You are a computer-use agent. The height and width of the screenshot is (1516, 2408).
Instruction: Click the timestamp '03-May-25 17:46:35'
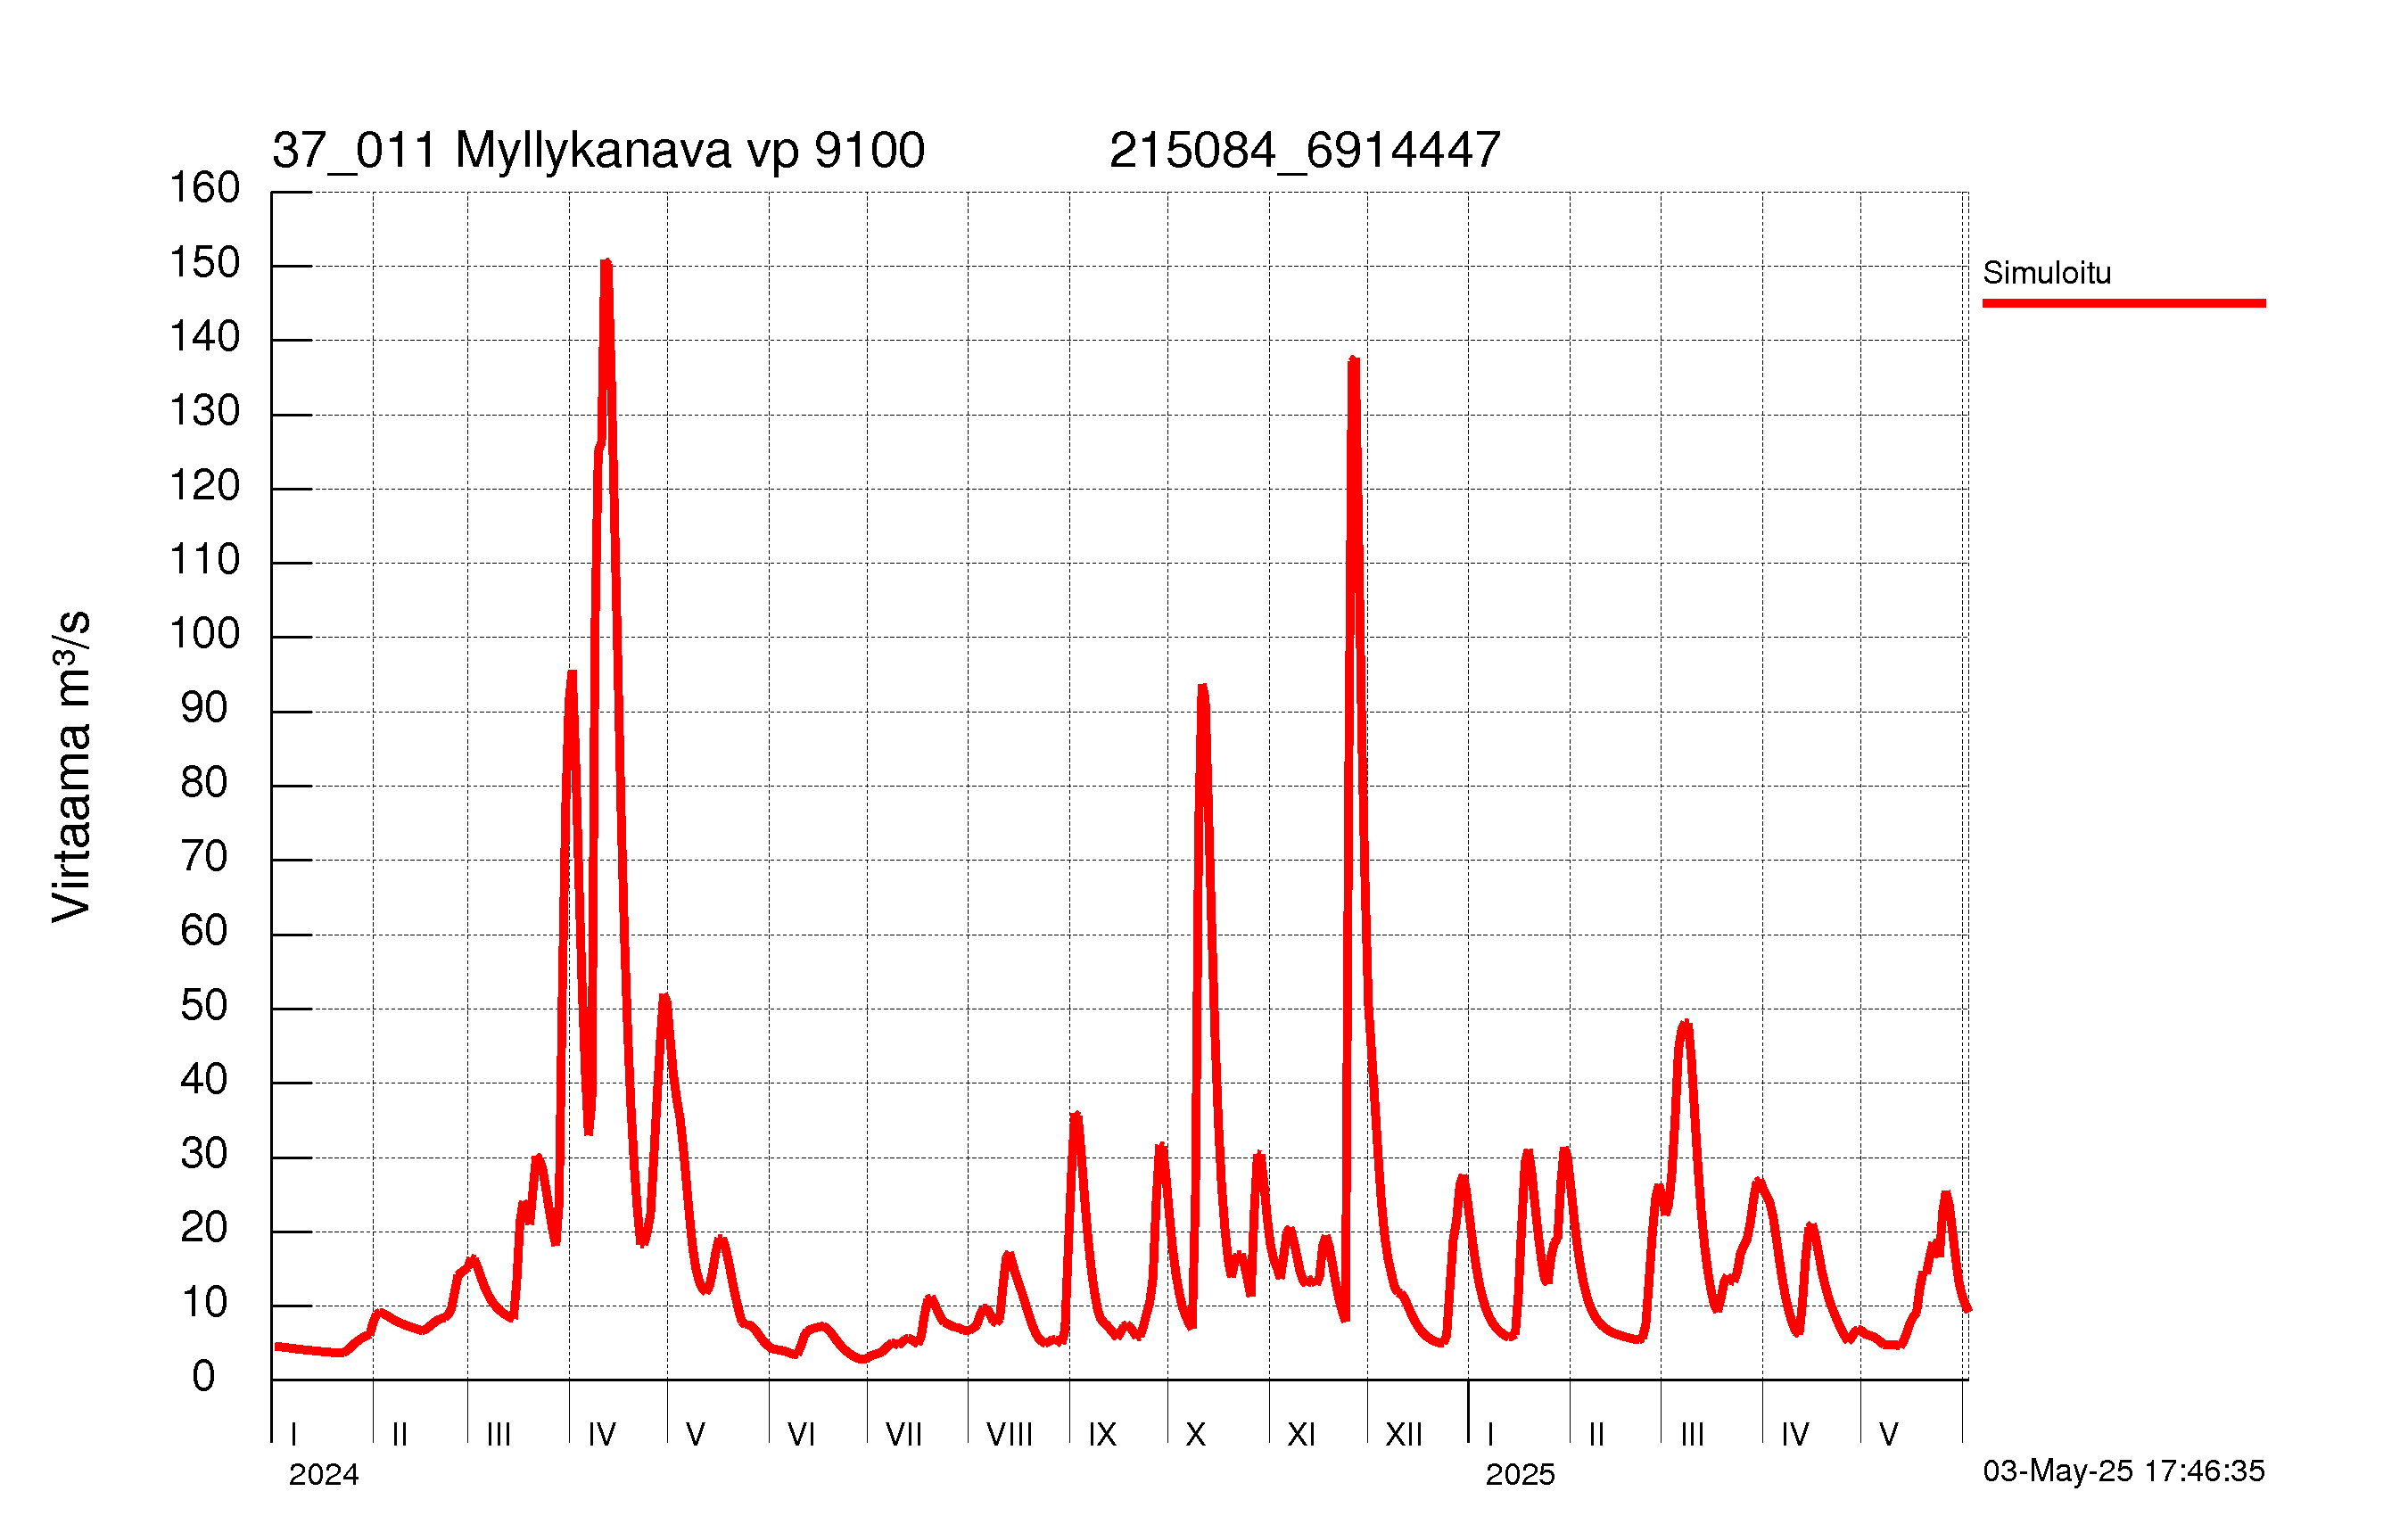click(2124, 1470)
